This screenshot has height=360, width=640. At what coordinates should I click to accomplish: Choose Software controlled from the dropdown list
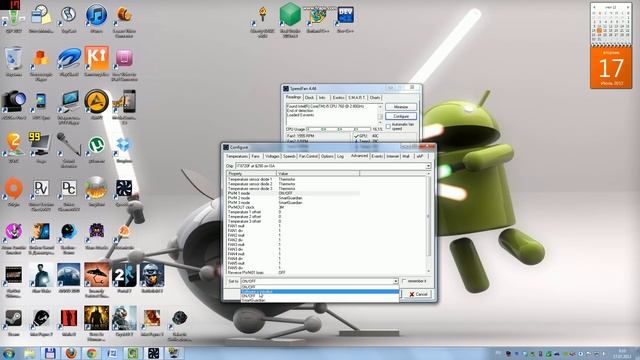pos(320,291)
